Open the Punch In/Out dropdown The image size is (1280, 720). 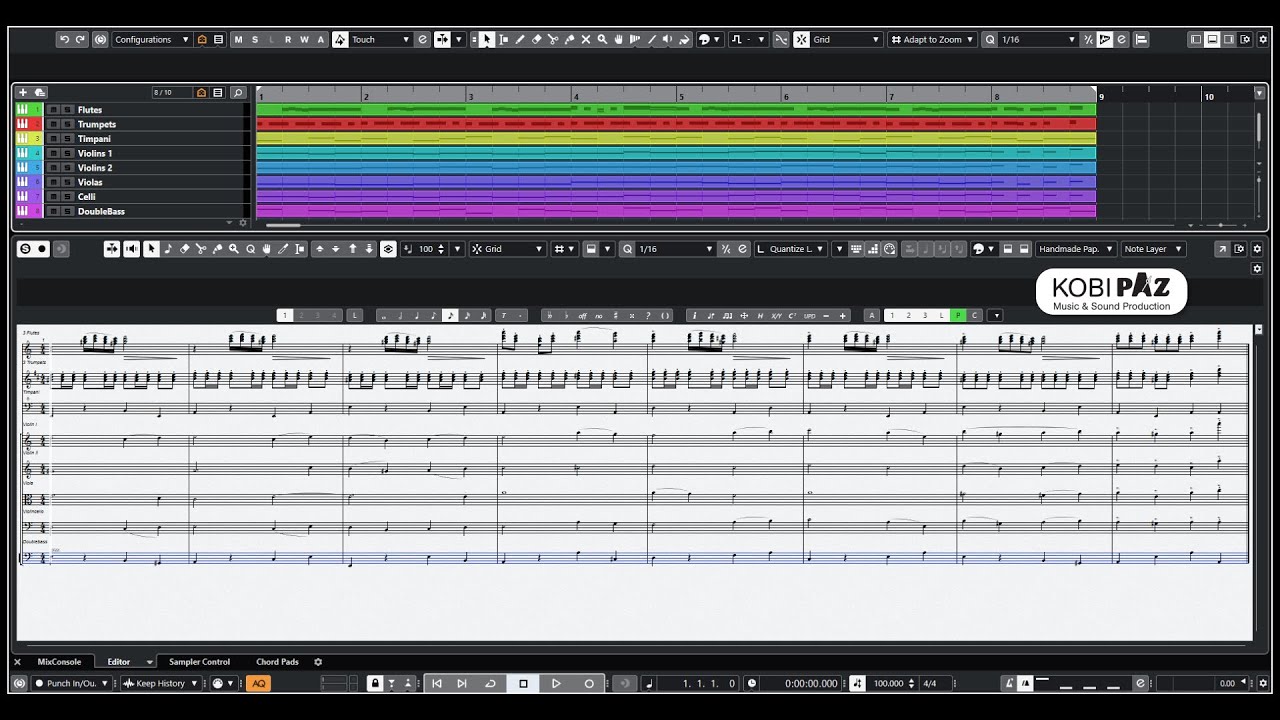pos(71,683)
